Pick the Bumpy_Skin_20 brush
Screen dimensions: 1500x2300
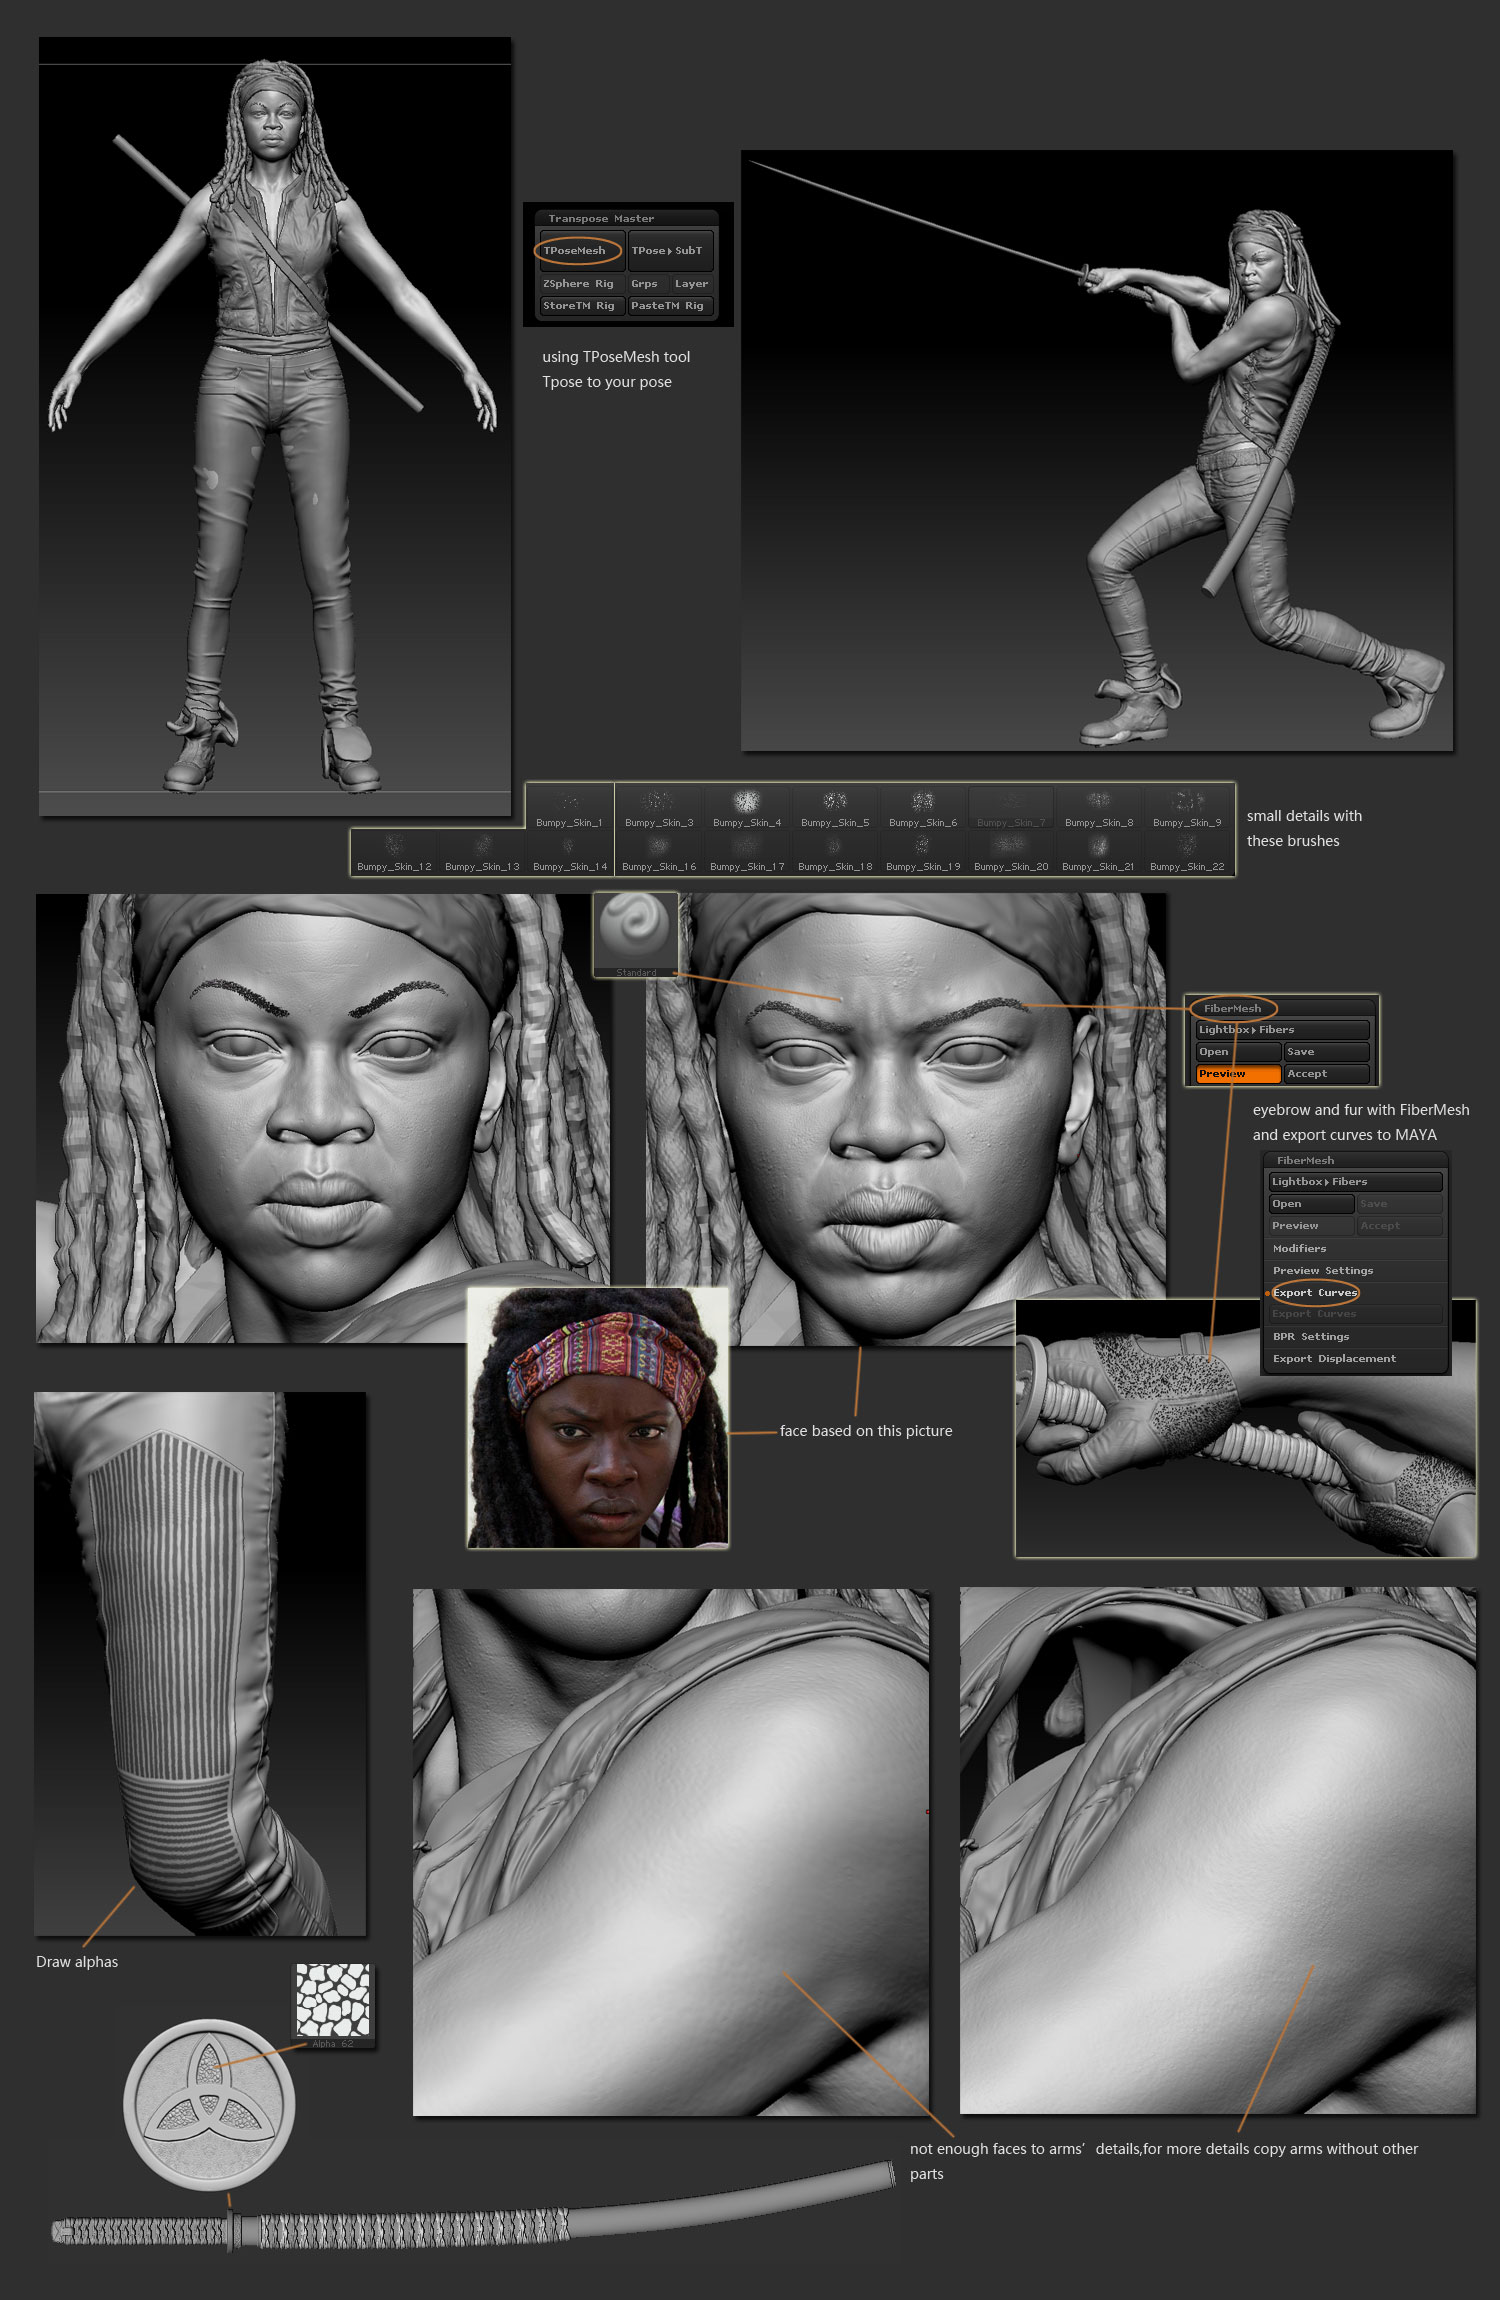1010,852
